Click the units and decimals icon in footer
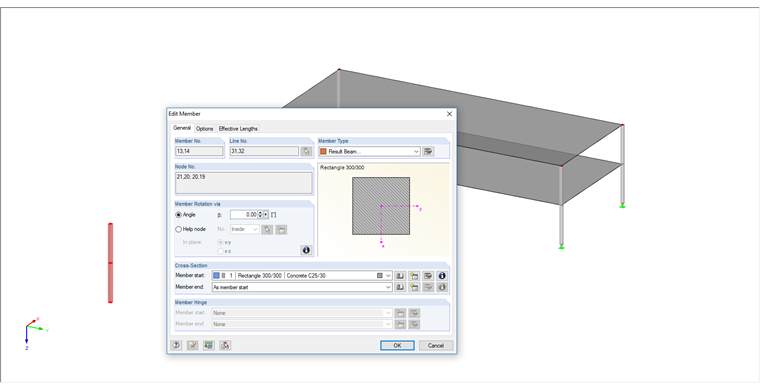Image resolution: width=760 pixels, height=391 pixels. (208, 345)
